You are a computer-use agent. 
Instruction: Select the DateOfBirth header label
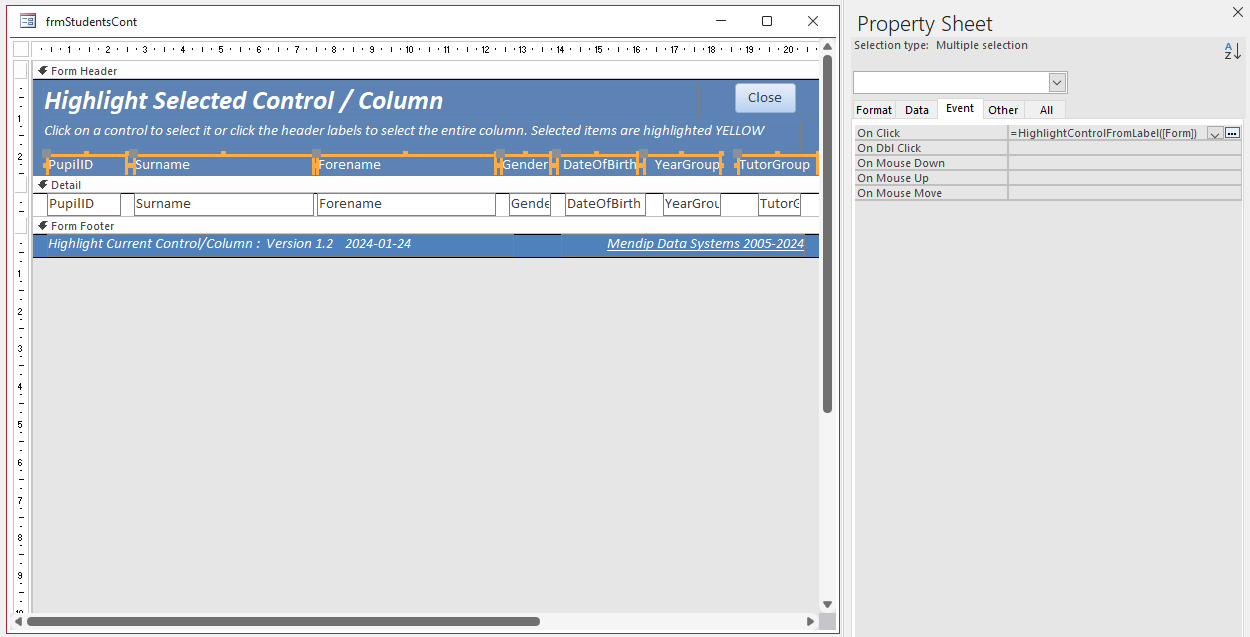(x=598, y=165)
